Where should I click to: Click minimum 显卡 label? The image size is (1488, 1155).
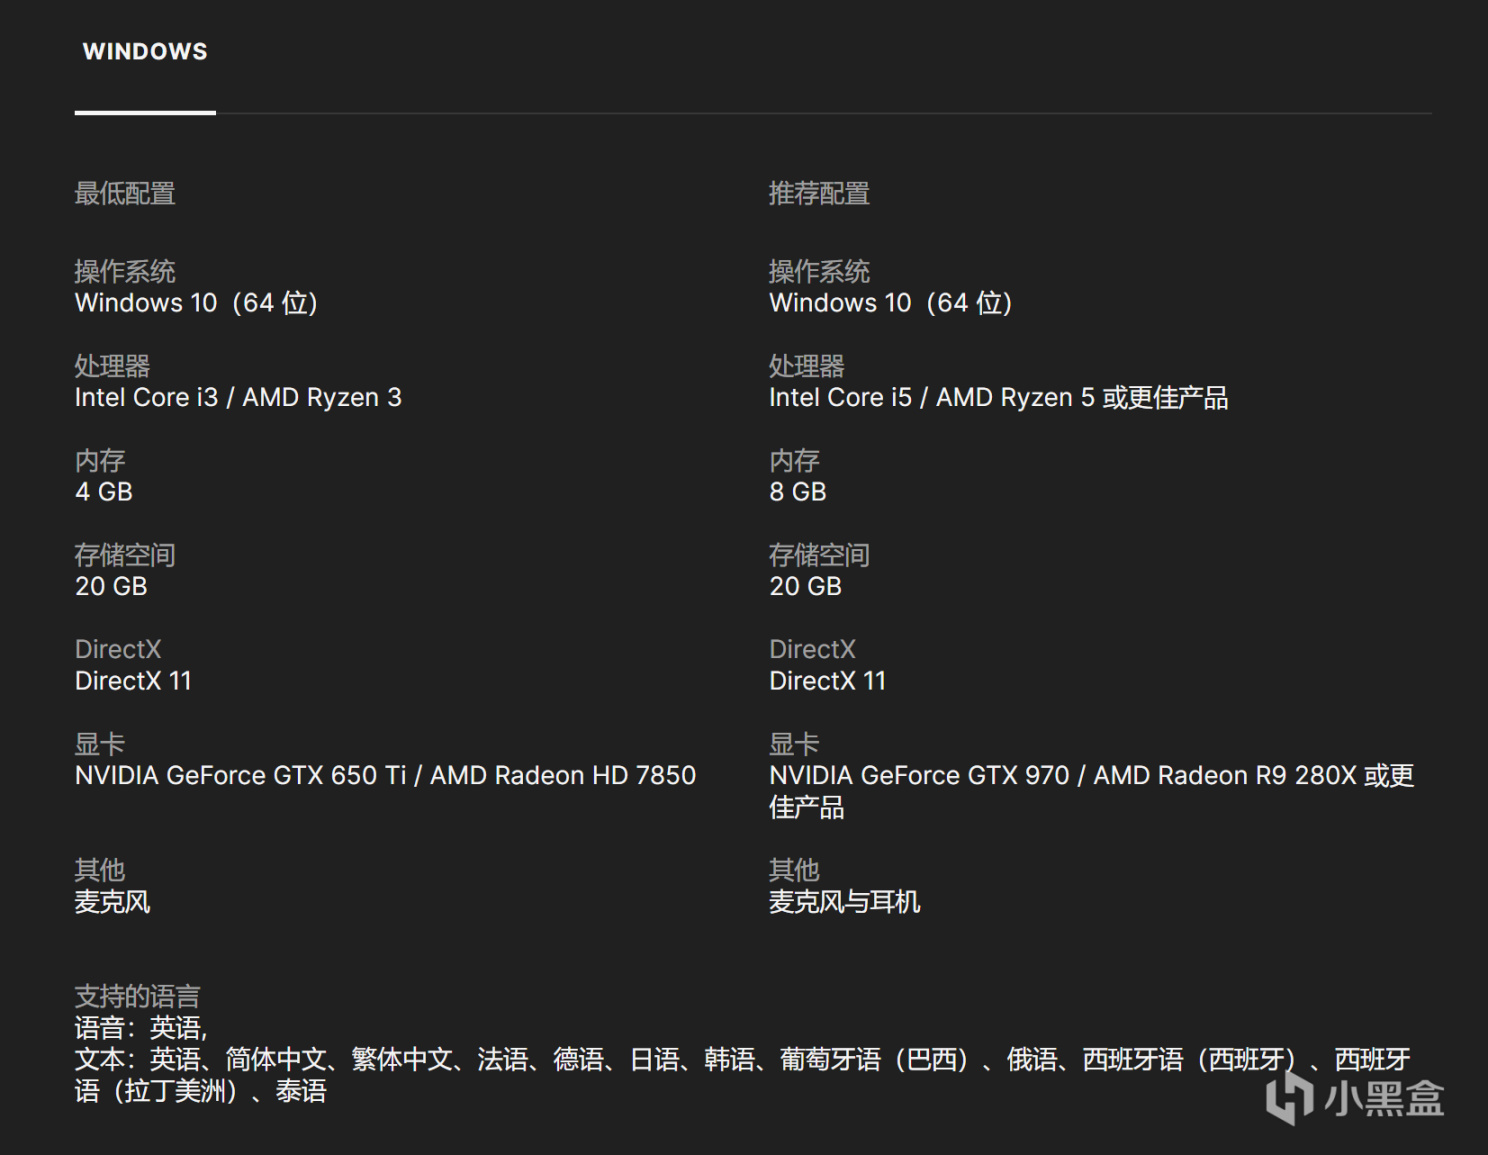pos(100,744)
